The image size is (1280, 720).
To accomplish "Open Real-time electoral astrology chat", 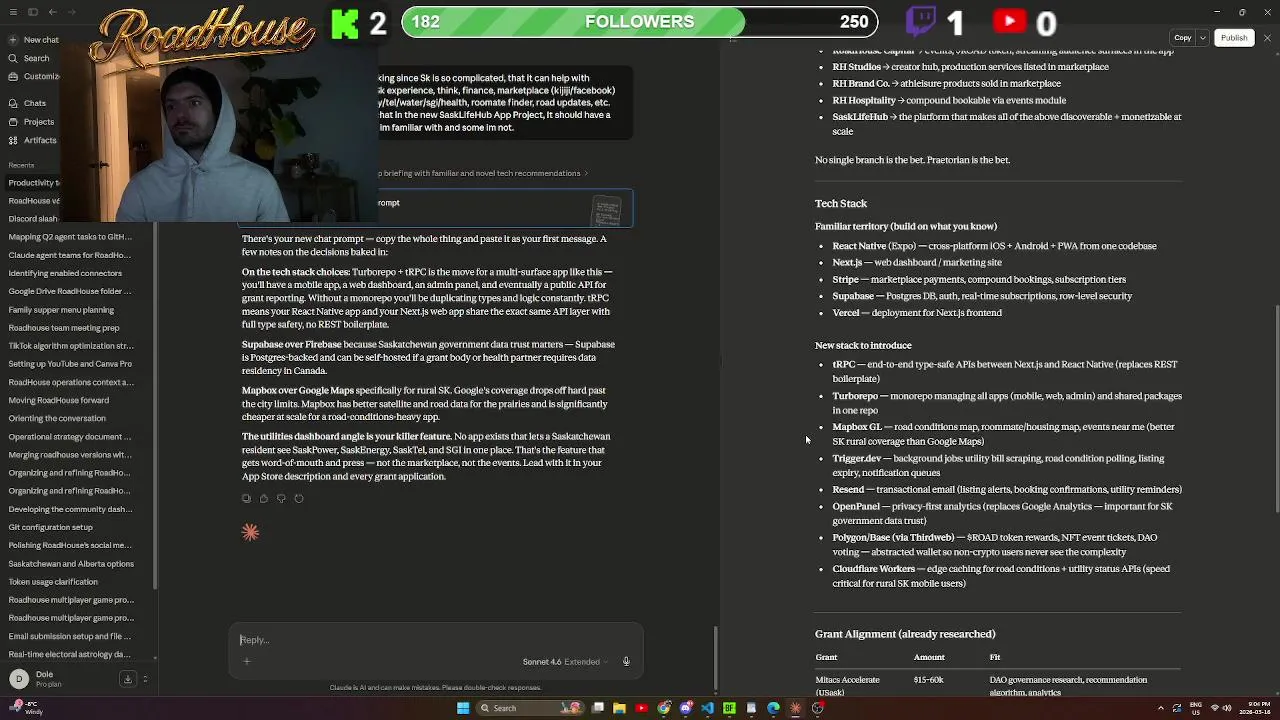I will click(x=72, y=654).
